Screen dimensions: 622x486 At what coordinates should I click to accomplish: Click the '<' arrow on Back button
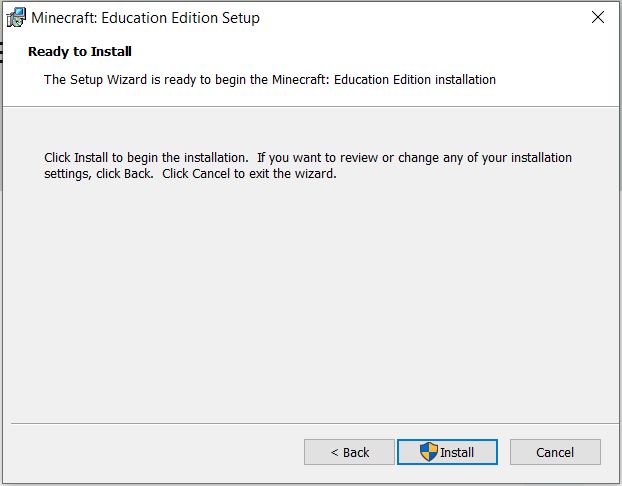[x=334, y=452]
